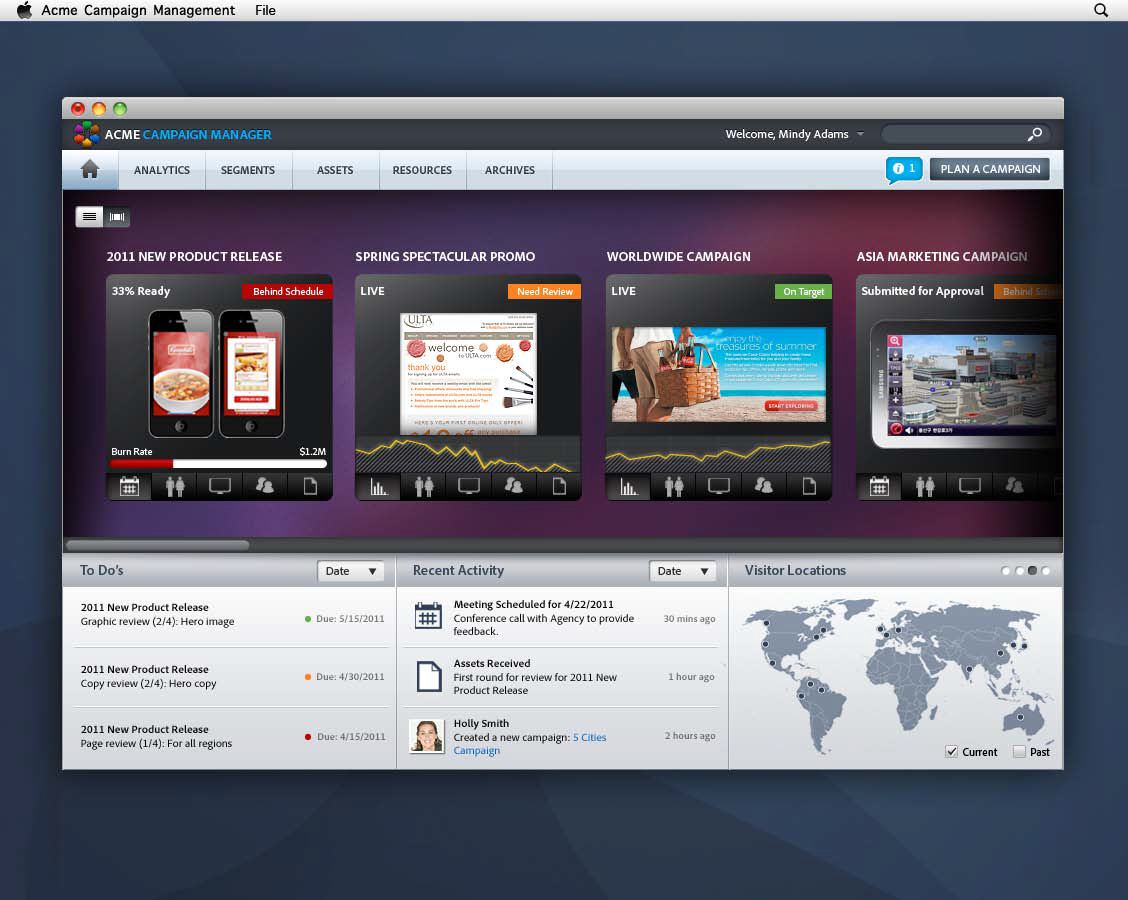This screenshot has height=900, width=1128.
Task: Open analytics chart icon on Worldwide Campaign
Action: pos(629,487)
